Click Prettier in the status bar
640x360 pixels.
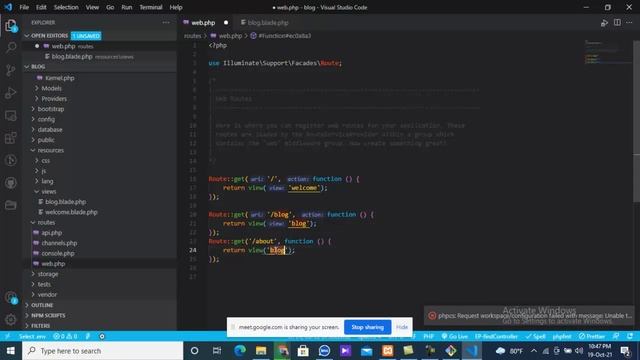592,336
